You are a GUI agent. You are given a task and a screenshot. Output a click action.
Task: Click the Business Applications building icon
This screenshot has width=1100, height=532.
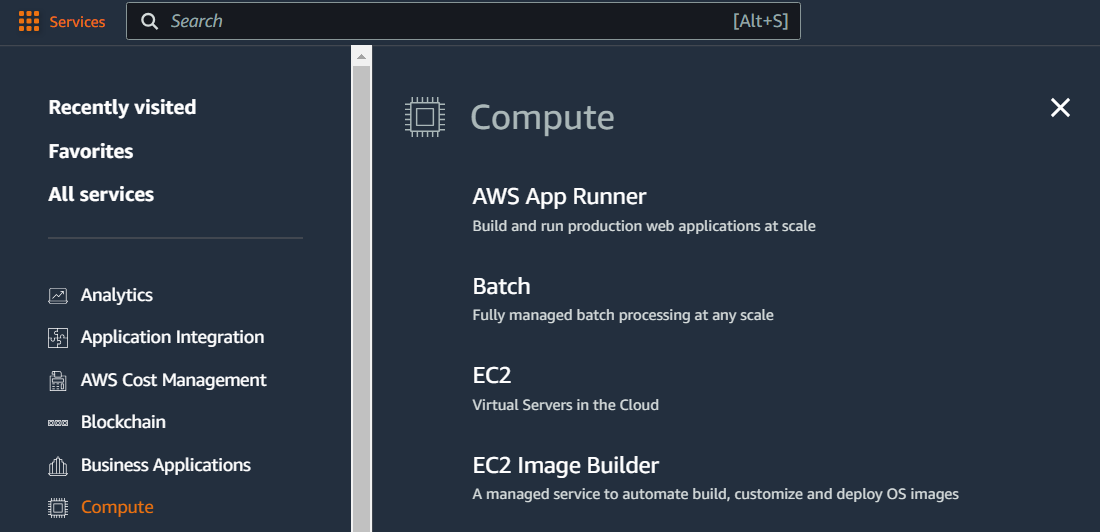point(58,465)
